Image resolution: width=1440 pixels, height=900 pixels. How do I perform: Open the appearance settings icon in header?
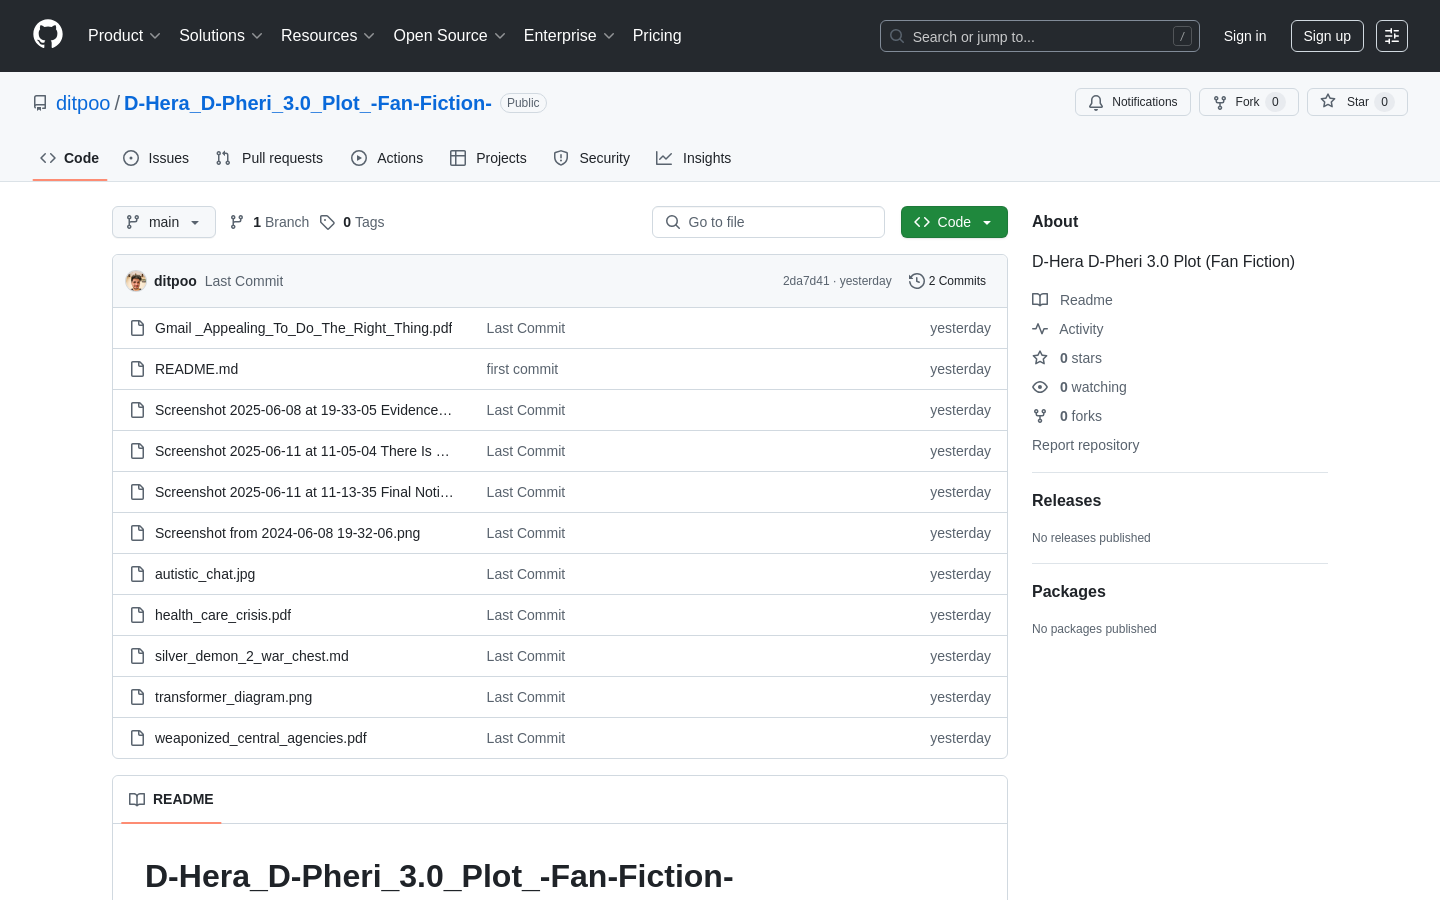1392,36
